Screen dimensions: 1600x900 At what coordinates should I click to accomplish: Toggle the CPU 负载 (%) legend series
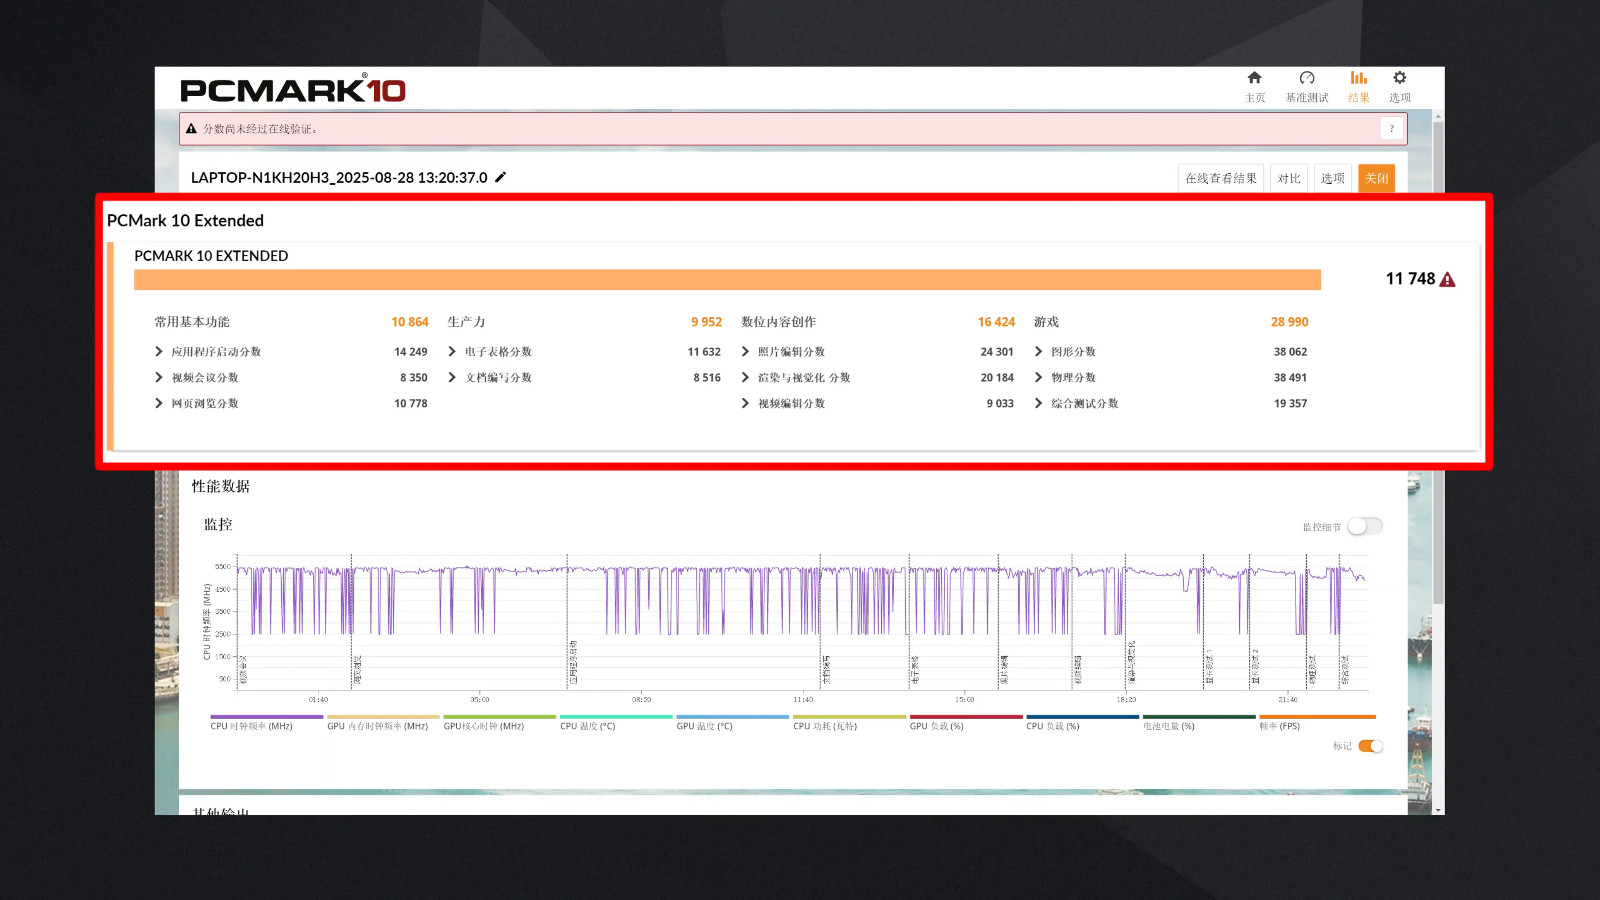(1082, 723)
